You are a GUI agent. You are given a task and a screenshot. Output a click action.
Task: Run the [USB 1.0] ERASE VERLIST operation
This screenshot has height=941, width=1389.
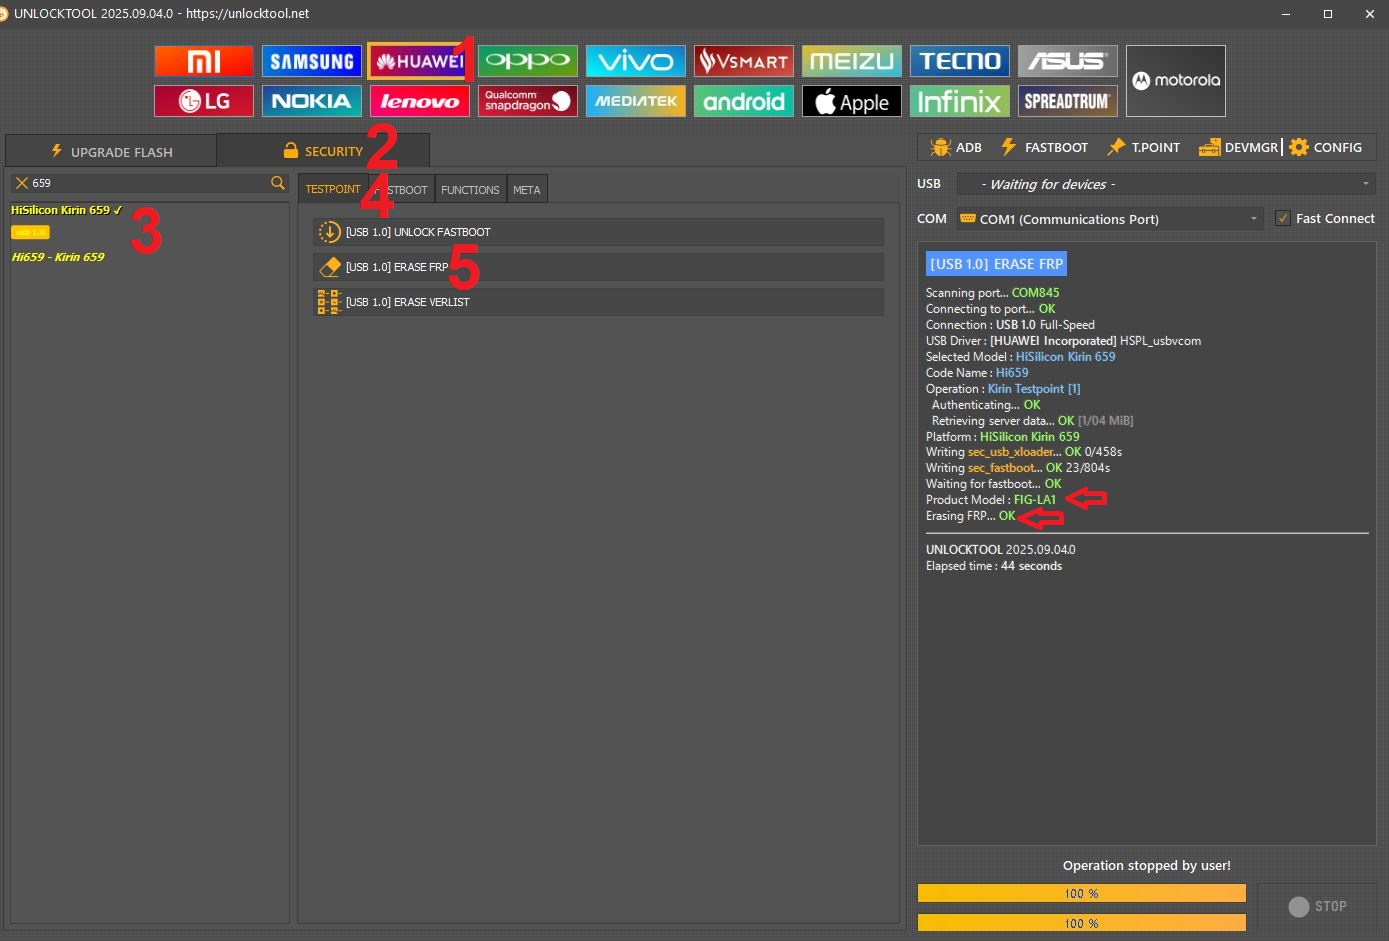(598, 302)
